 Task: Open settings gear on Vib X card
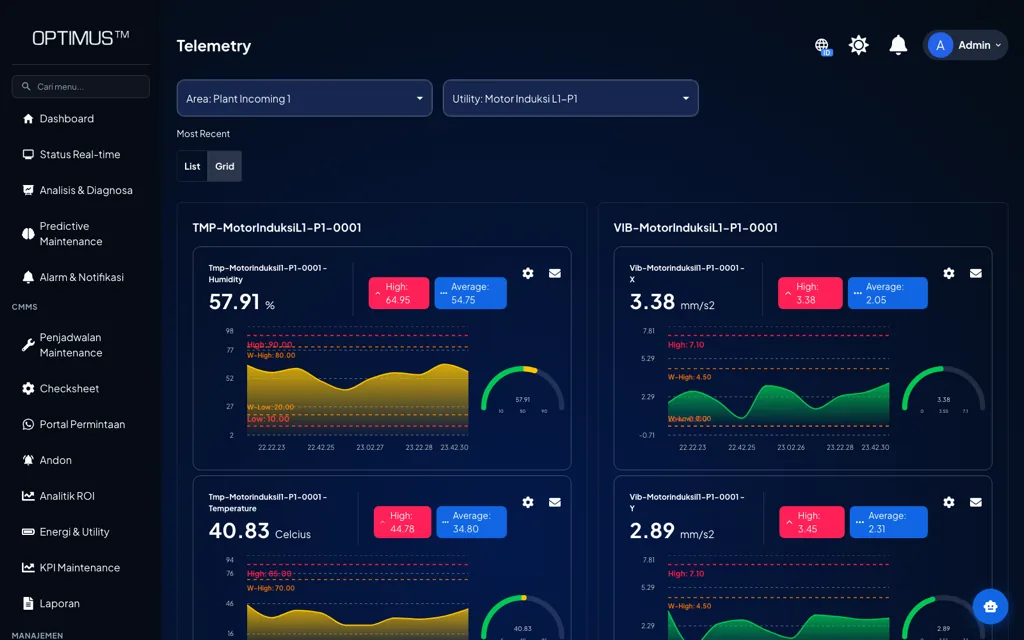949,274
